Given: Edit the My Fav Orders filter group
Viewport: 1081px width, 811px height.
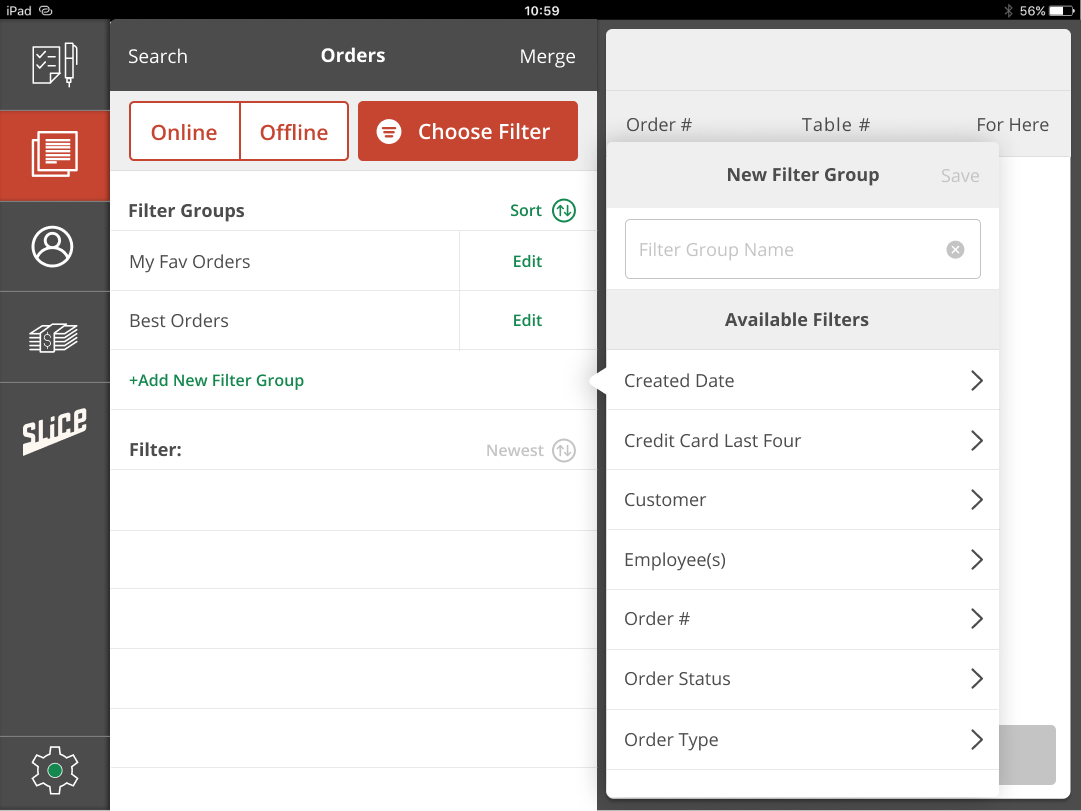Looking at the screenshot, I should click(x=527, y=261).
